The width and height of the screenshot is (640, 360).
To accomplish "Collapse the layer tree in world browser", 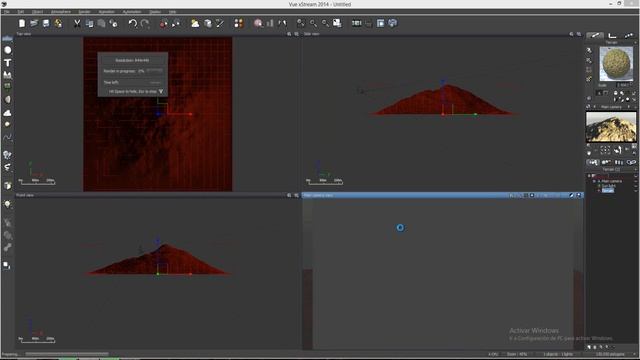I will click(x=589, y=176).
